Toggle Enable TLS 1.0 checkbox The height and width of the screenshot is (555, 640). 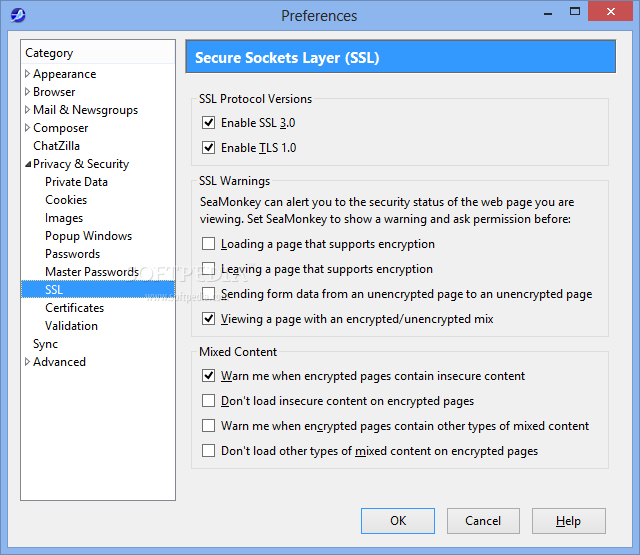click(x=209, y=147)
